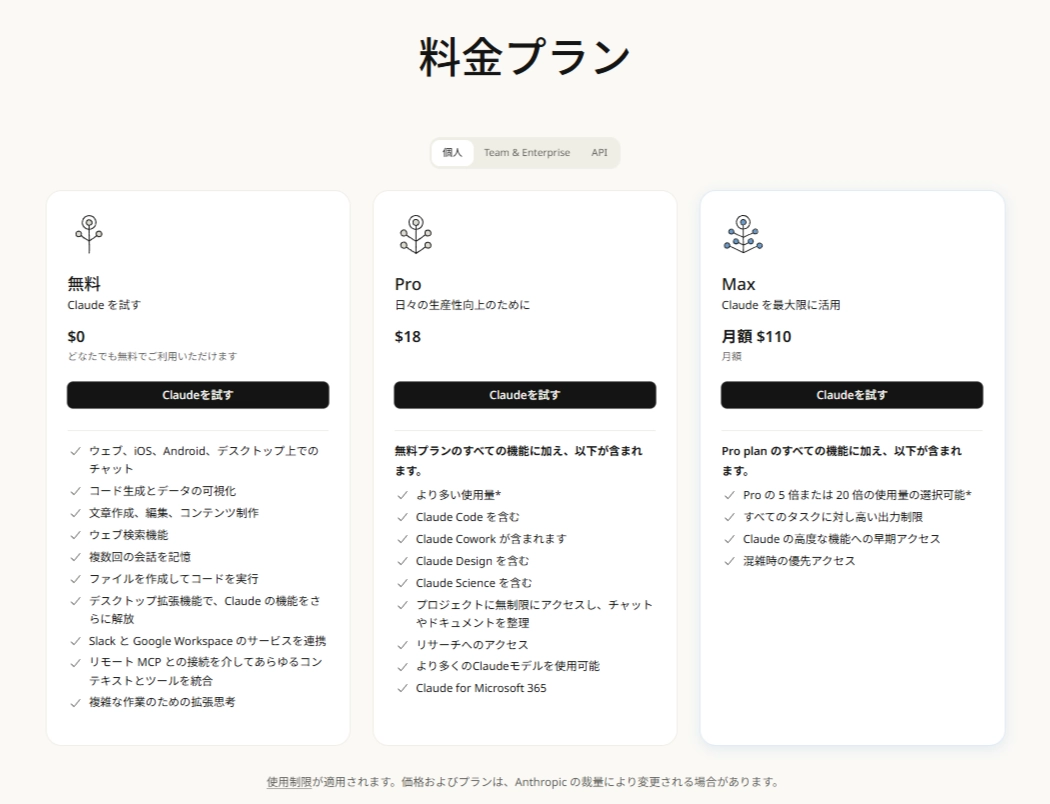The width and height of the screenshot is (1050, 804).
Task: Click 日々の生産性向上のために subtitle
Action: (x=462, y=305)
